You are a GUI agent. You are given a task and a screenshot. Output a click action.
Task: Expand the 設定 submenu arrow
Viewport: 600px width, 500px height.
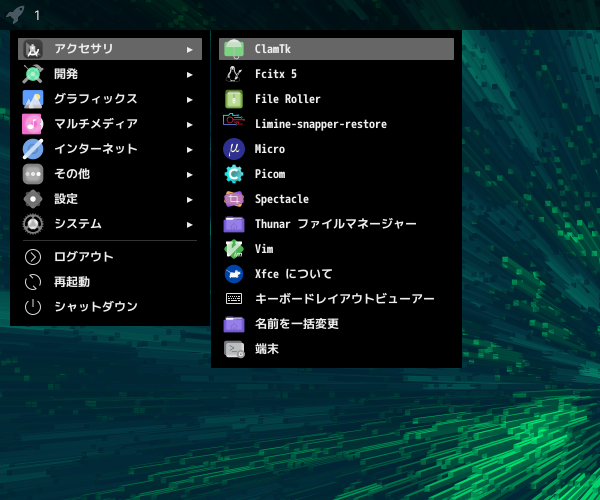coord(189,200)
